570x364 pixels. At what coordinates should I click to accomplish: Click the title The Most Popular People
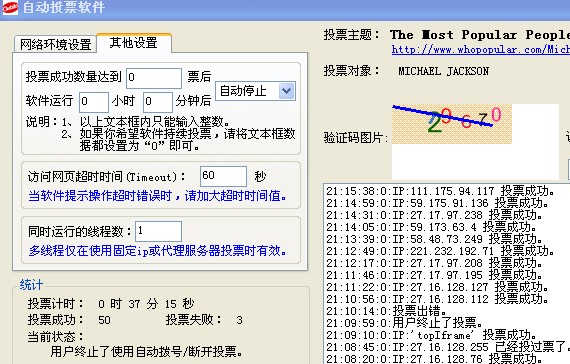pyautogui.click(x=480, y=35)
